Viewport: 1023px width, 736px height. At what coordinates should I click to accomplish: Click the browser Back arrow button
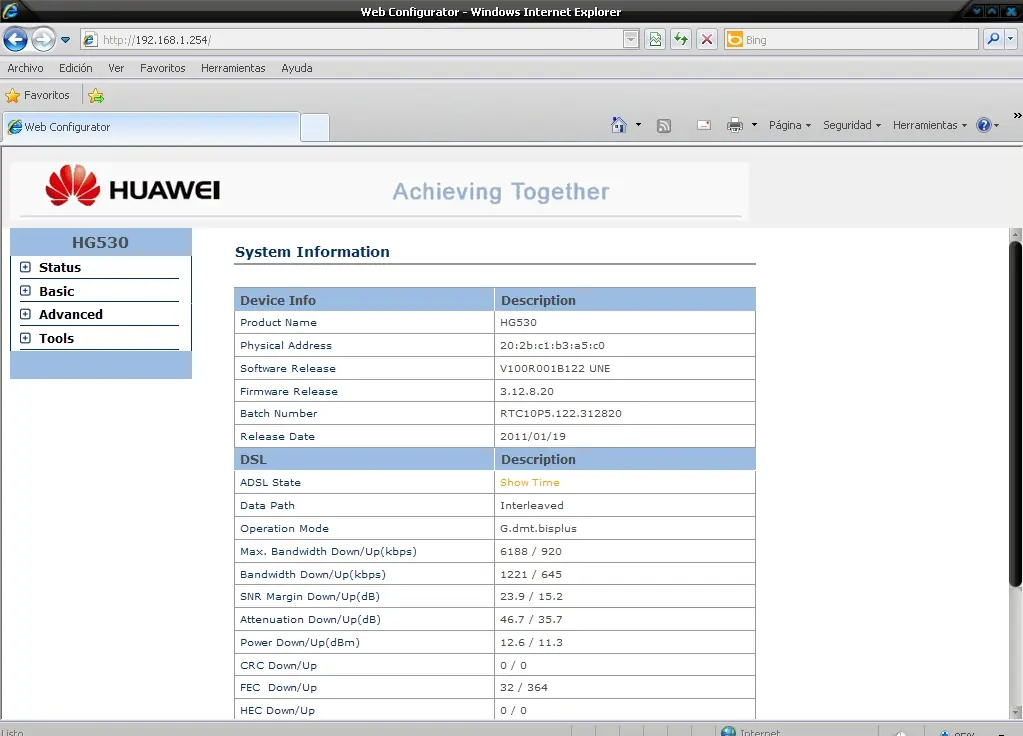pos(15,40)
